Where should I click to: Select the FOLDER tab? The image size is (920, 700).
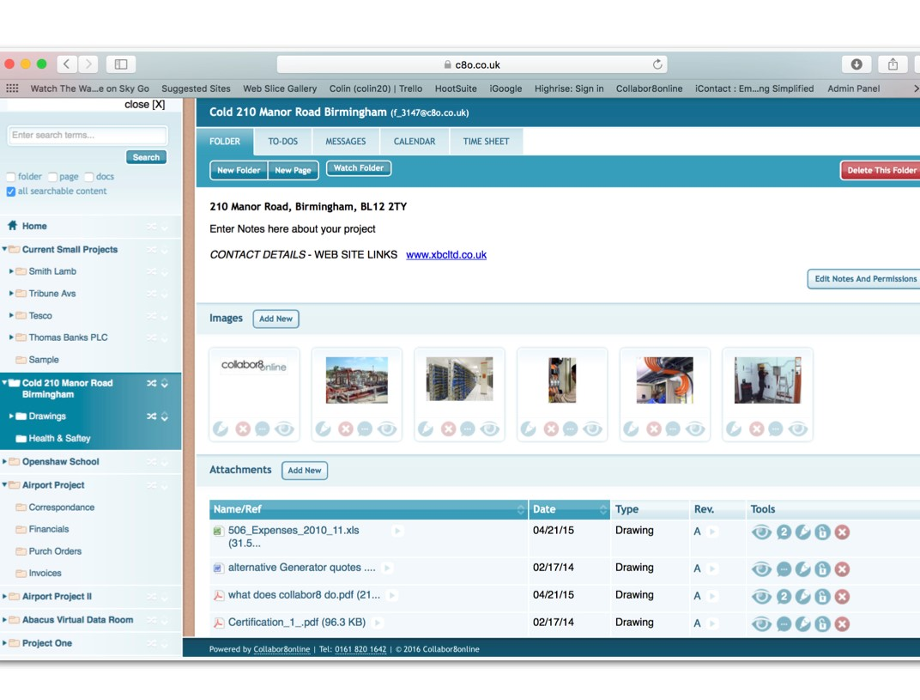[x=225, y=141]
